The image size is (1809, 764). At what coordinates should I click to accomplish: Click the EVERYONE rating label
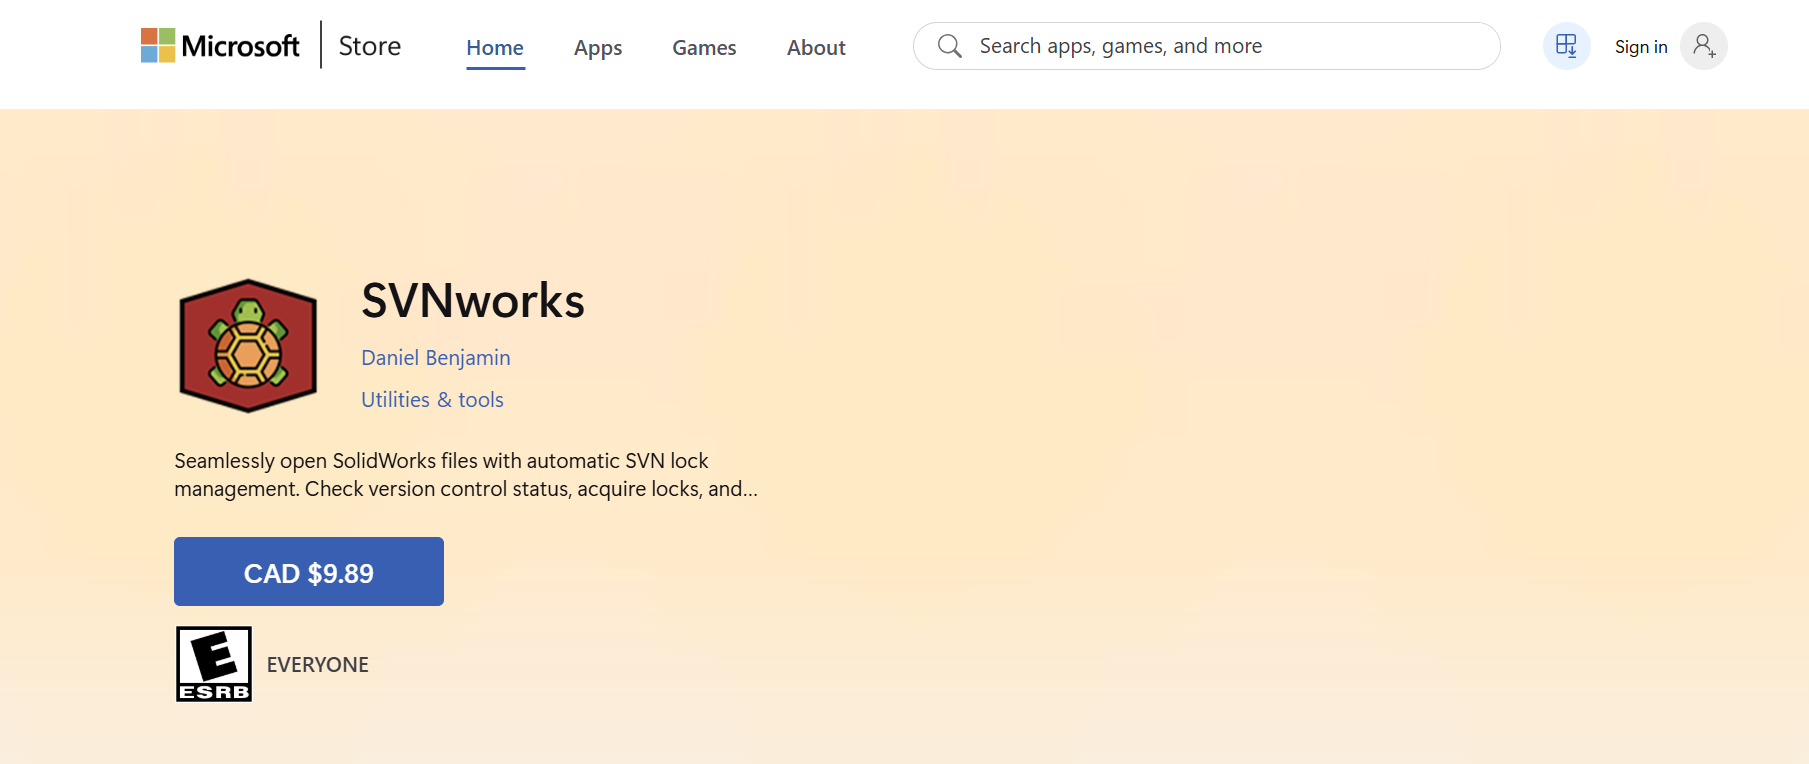click(318, 665)
